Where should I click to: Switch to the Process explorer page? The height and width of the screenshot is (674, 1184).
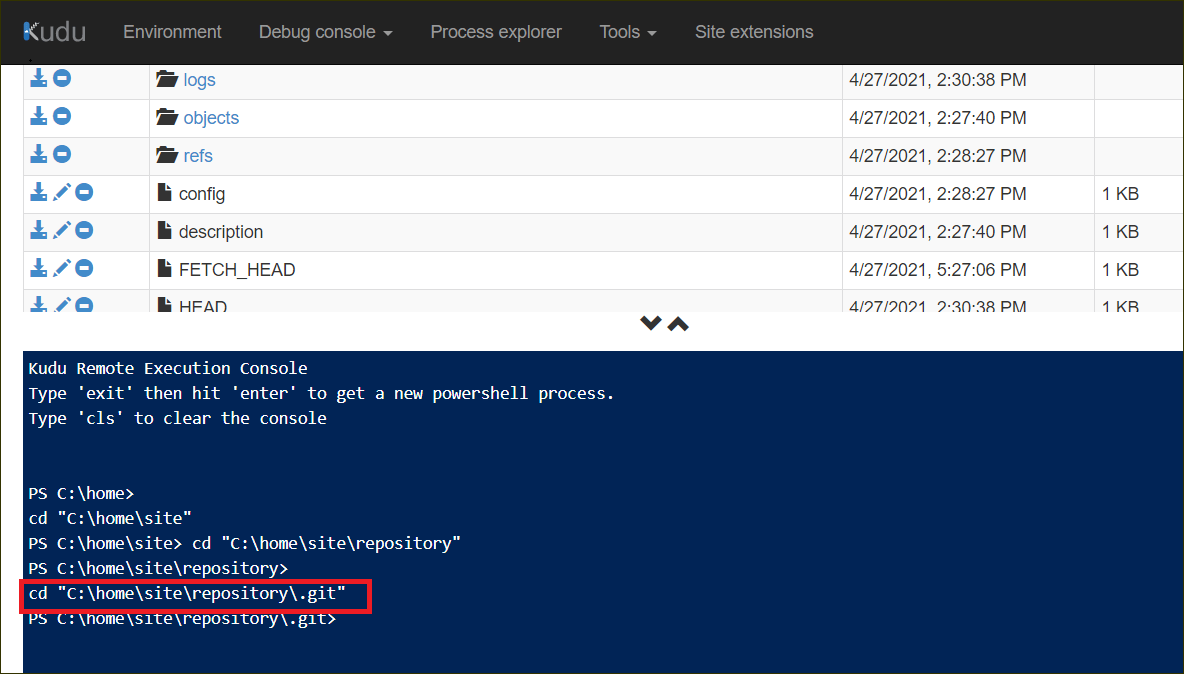(496, 32)
